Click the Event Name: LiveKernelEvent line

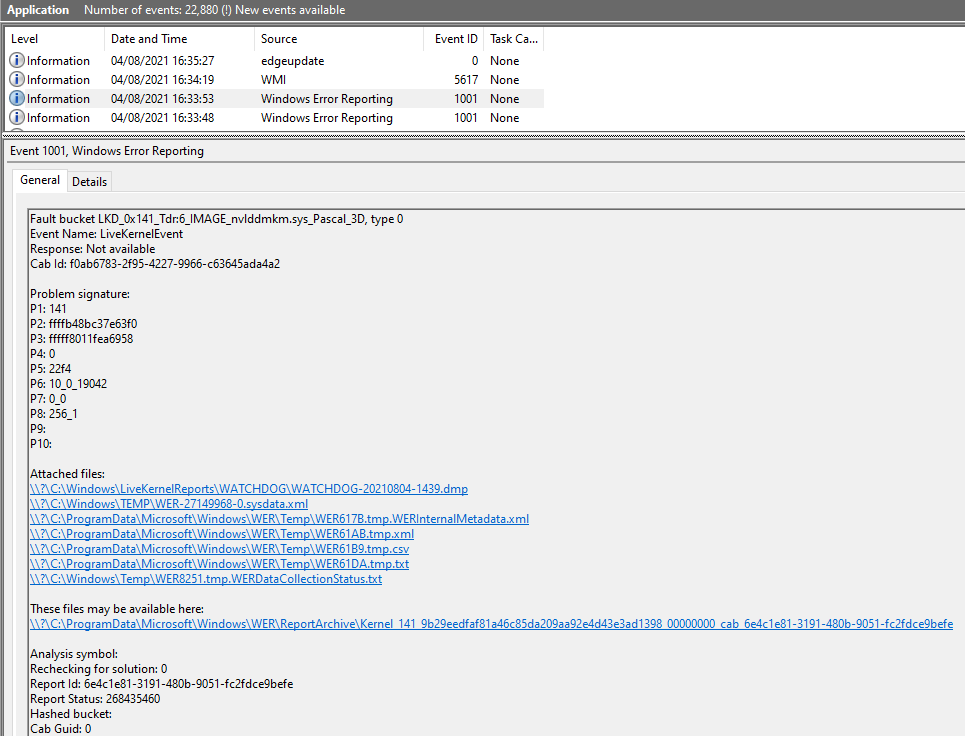click(106, 234)
